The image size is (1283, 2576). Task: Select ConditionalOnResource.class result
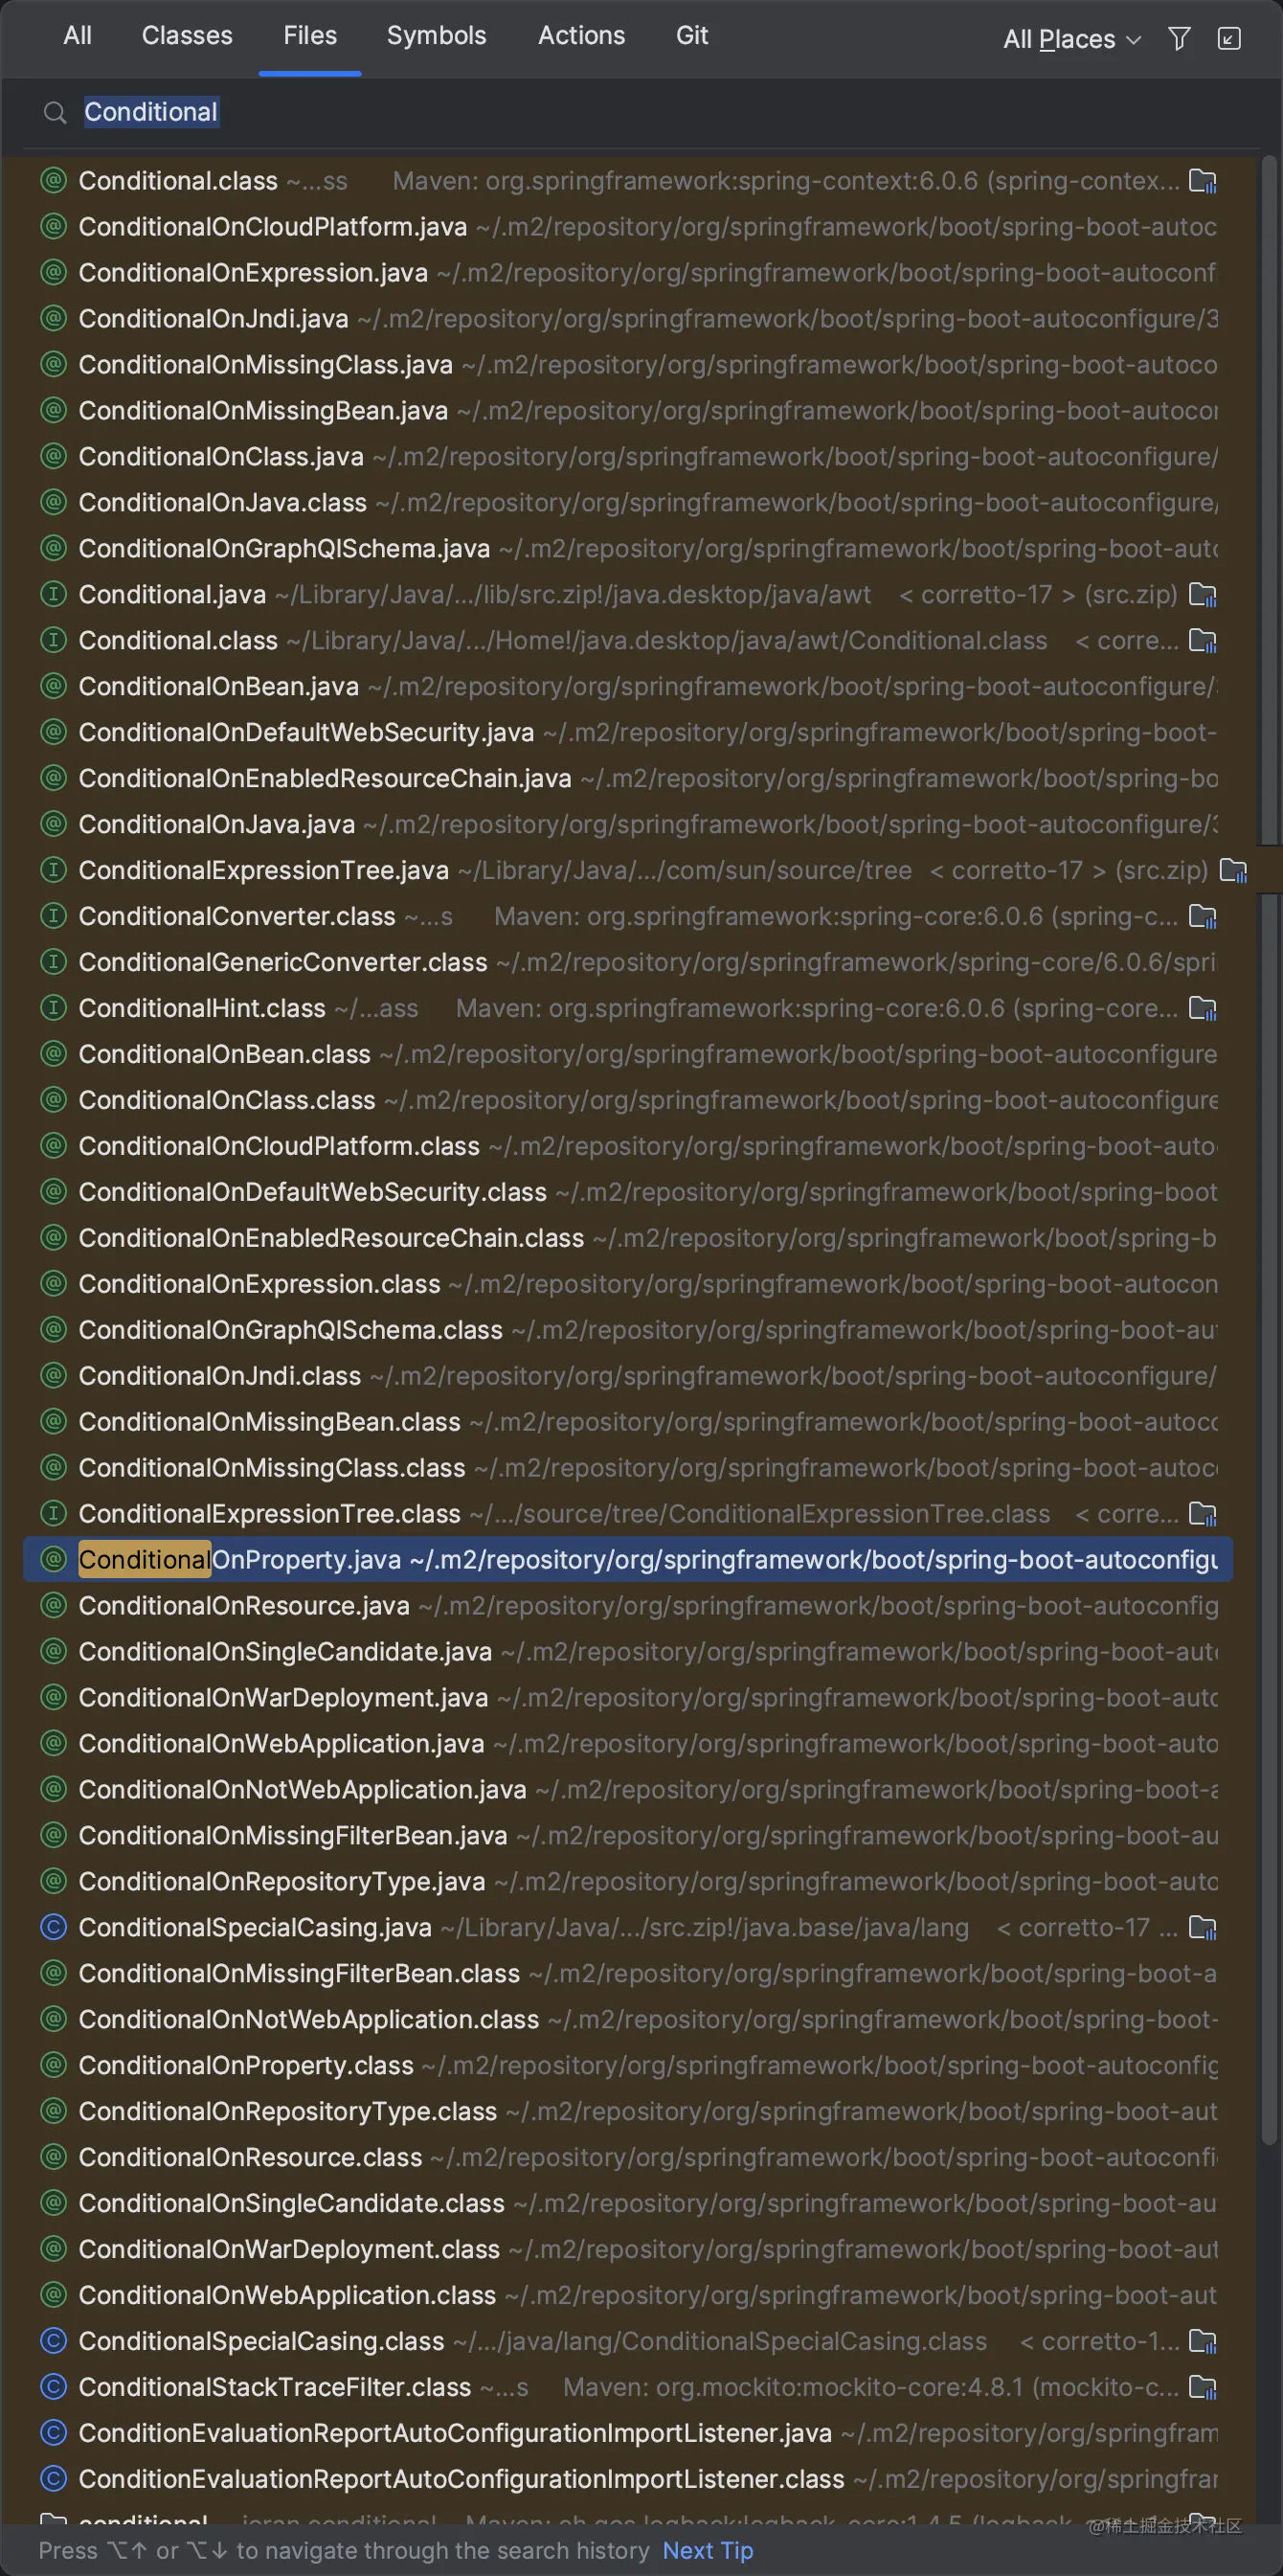pyautogui.click(x=628, y=2158)
